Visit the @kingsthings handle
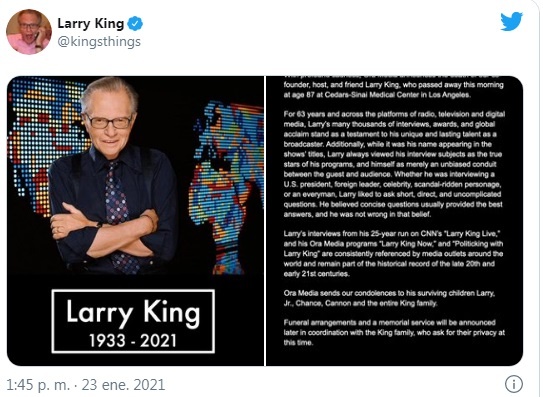543x397 pixels. point(99,42)
